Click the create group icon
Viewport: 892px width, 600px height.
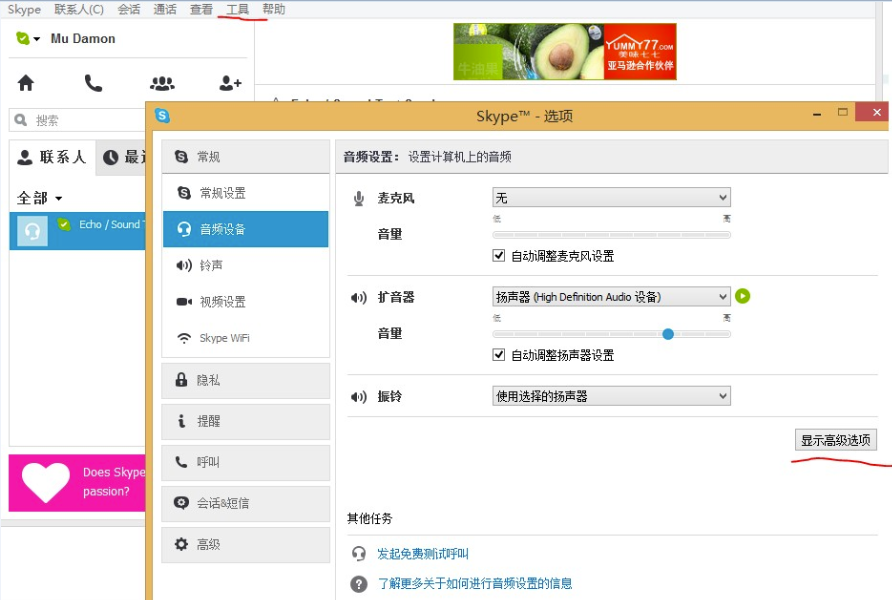tap(162, 84)
